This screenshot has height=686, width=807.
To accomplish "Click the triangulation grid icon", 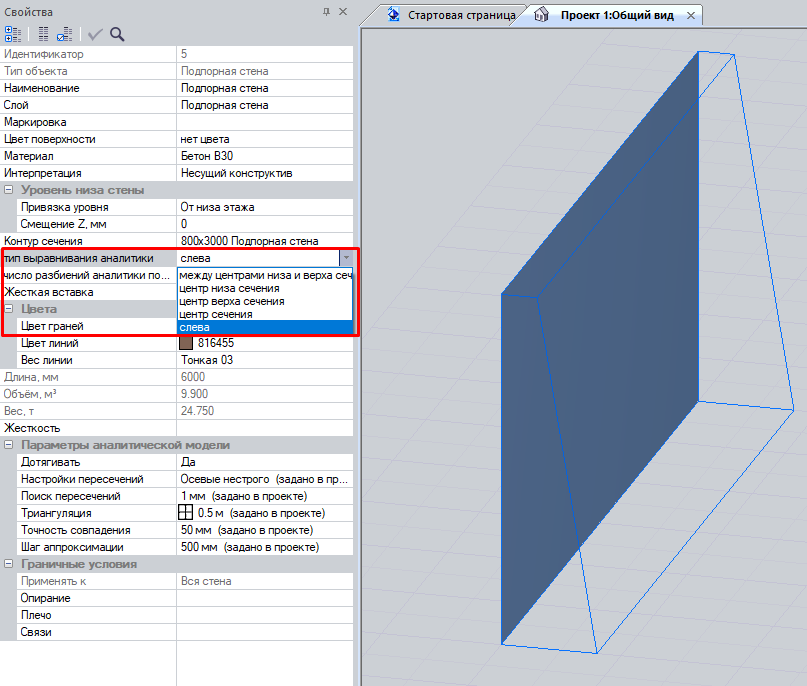I will tap(187, 513).
